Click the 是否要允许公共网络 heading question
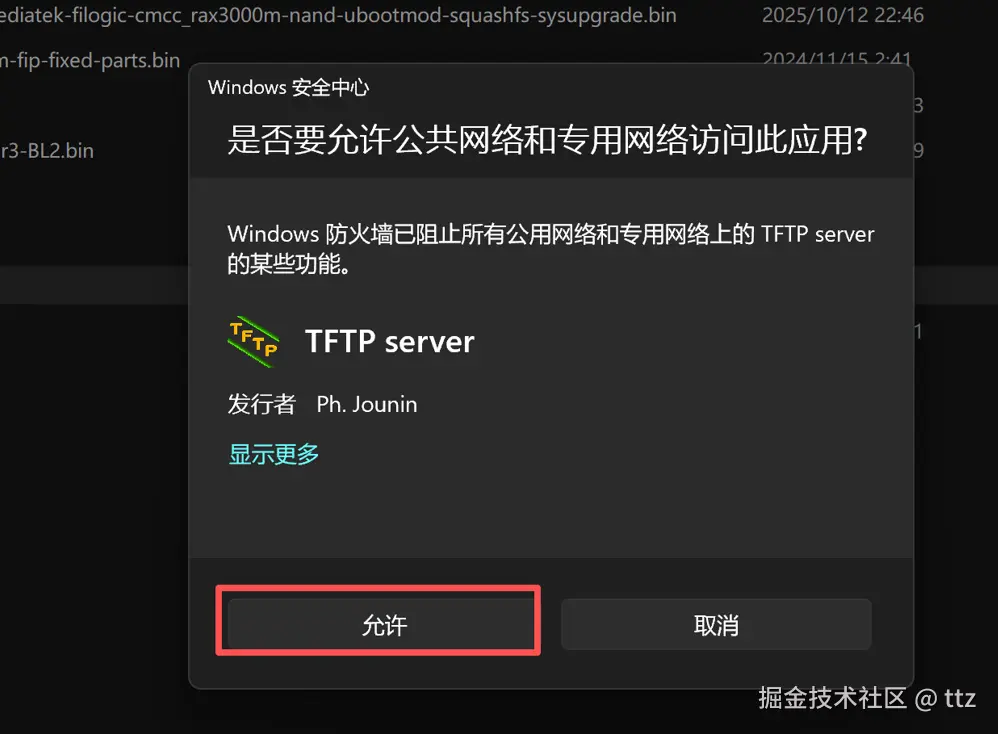Image resolution: width=998 pixels, height=734 pixels. [547, 140]
